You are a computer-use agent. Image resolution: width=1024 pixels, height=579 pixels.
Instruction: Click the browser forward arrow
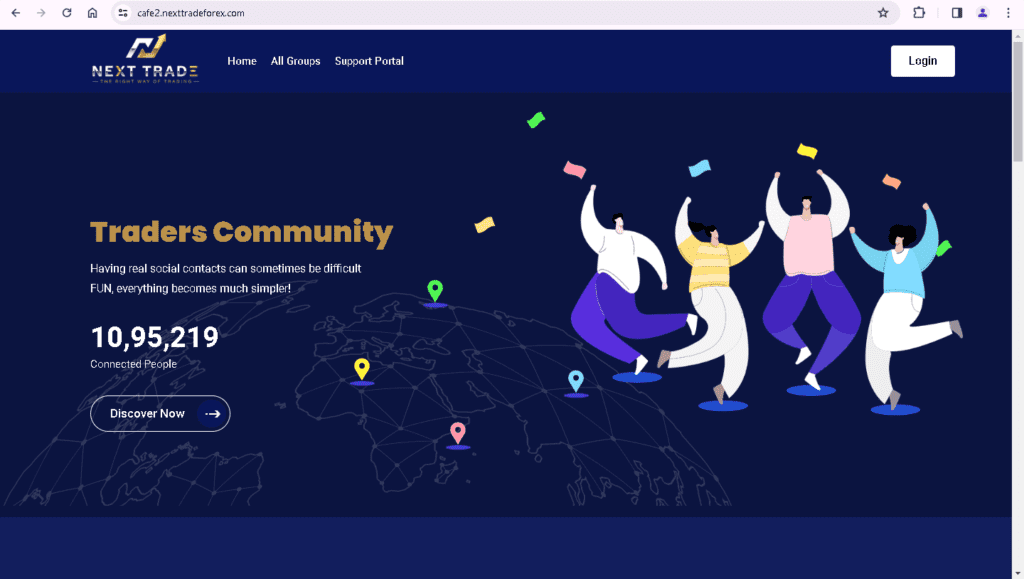pyautogui.click(x=41, y=13)
